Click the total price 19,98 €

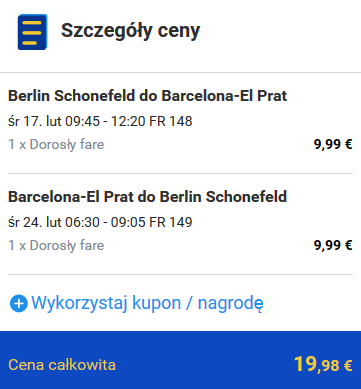point(323,364)
